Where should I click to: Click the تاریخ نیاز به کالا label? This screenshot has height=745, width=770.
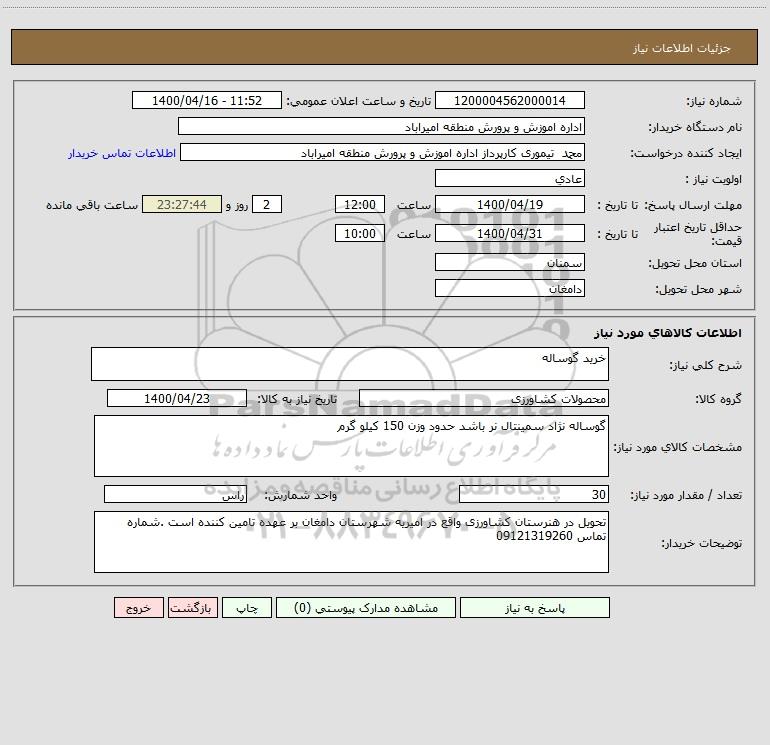pyautogui.click(x=297, y=399)
